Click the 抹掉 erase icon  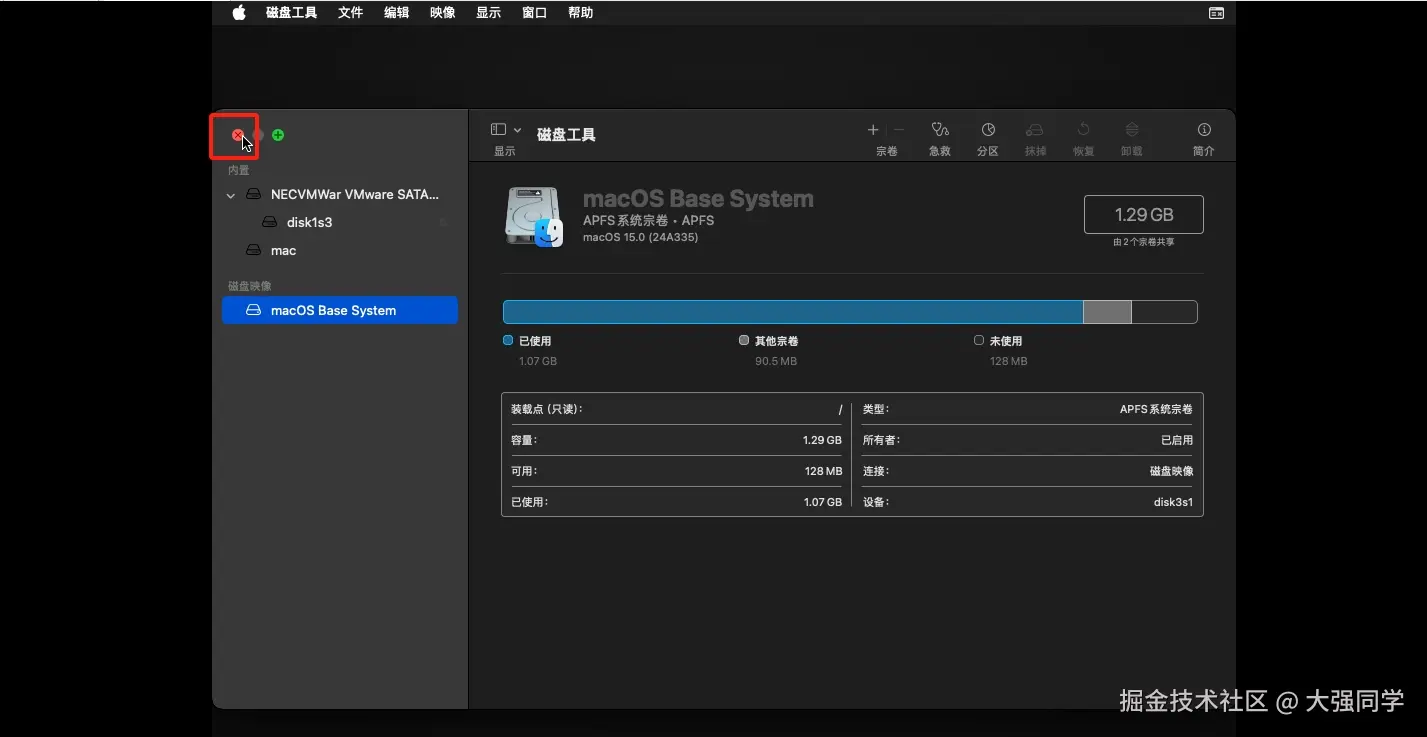click(x=1035, y=130)
